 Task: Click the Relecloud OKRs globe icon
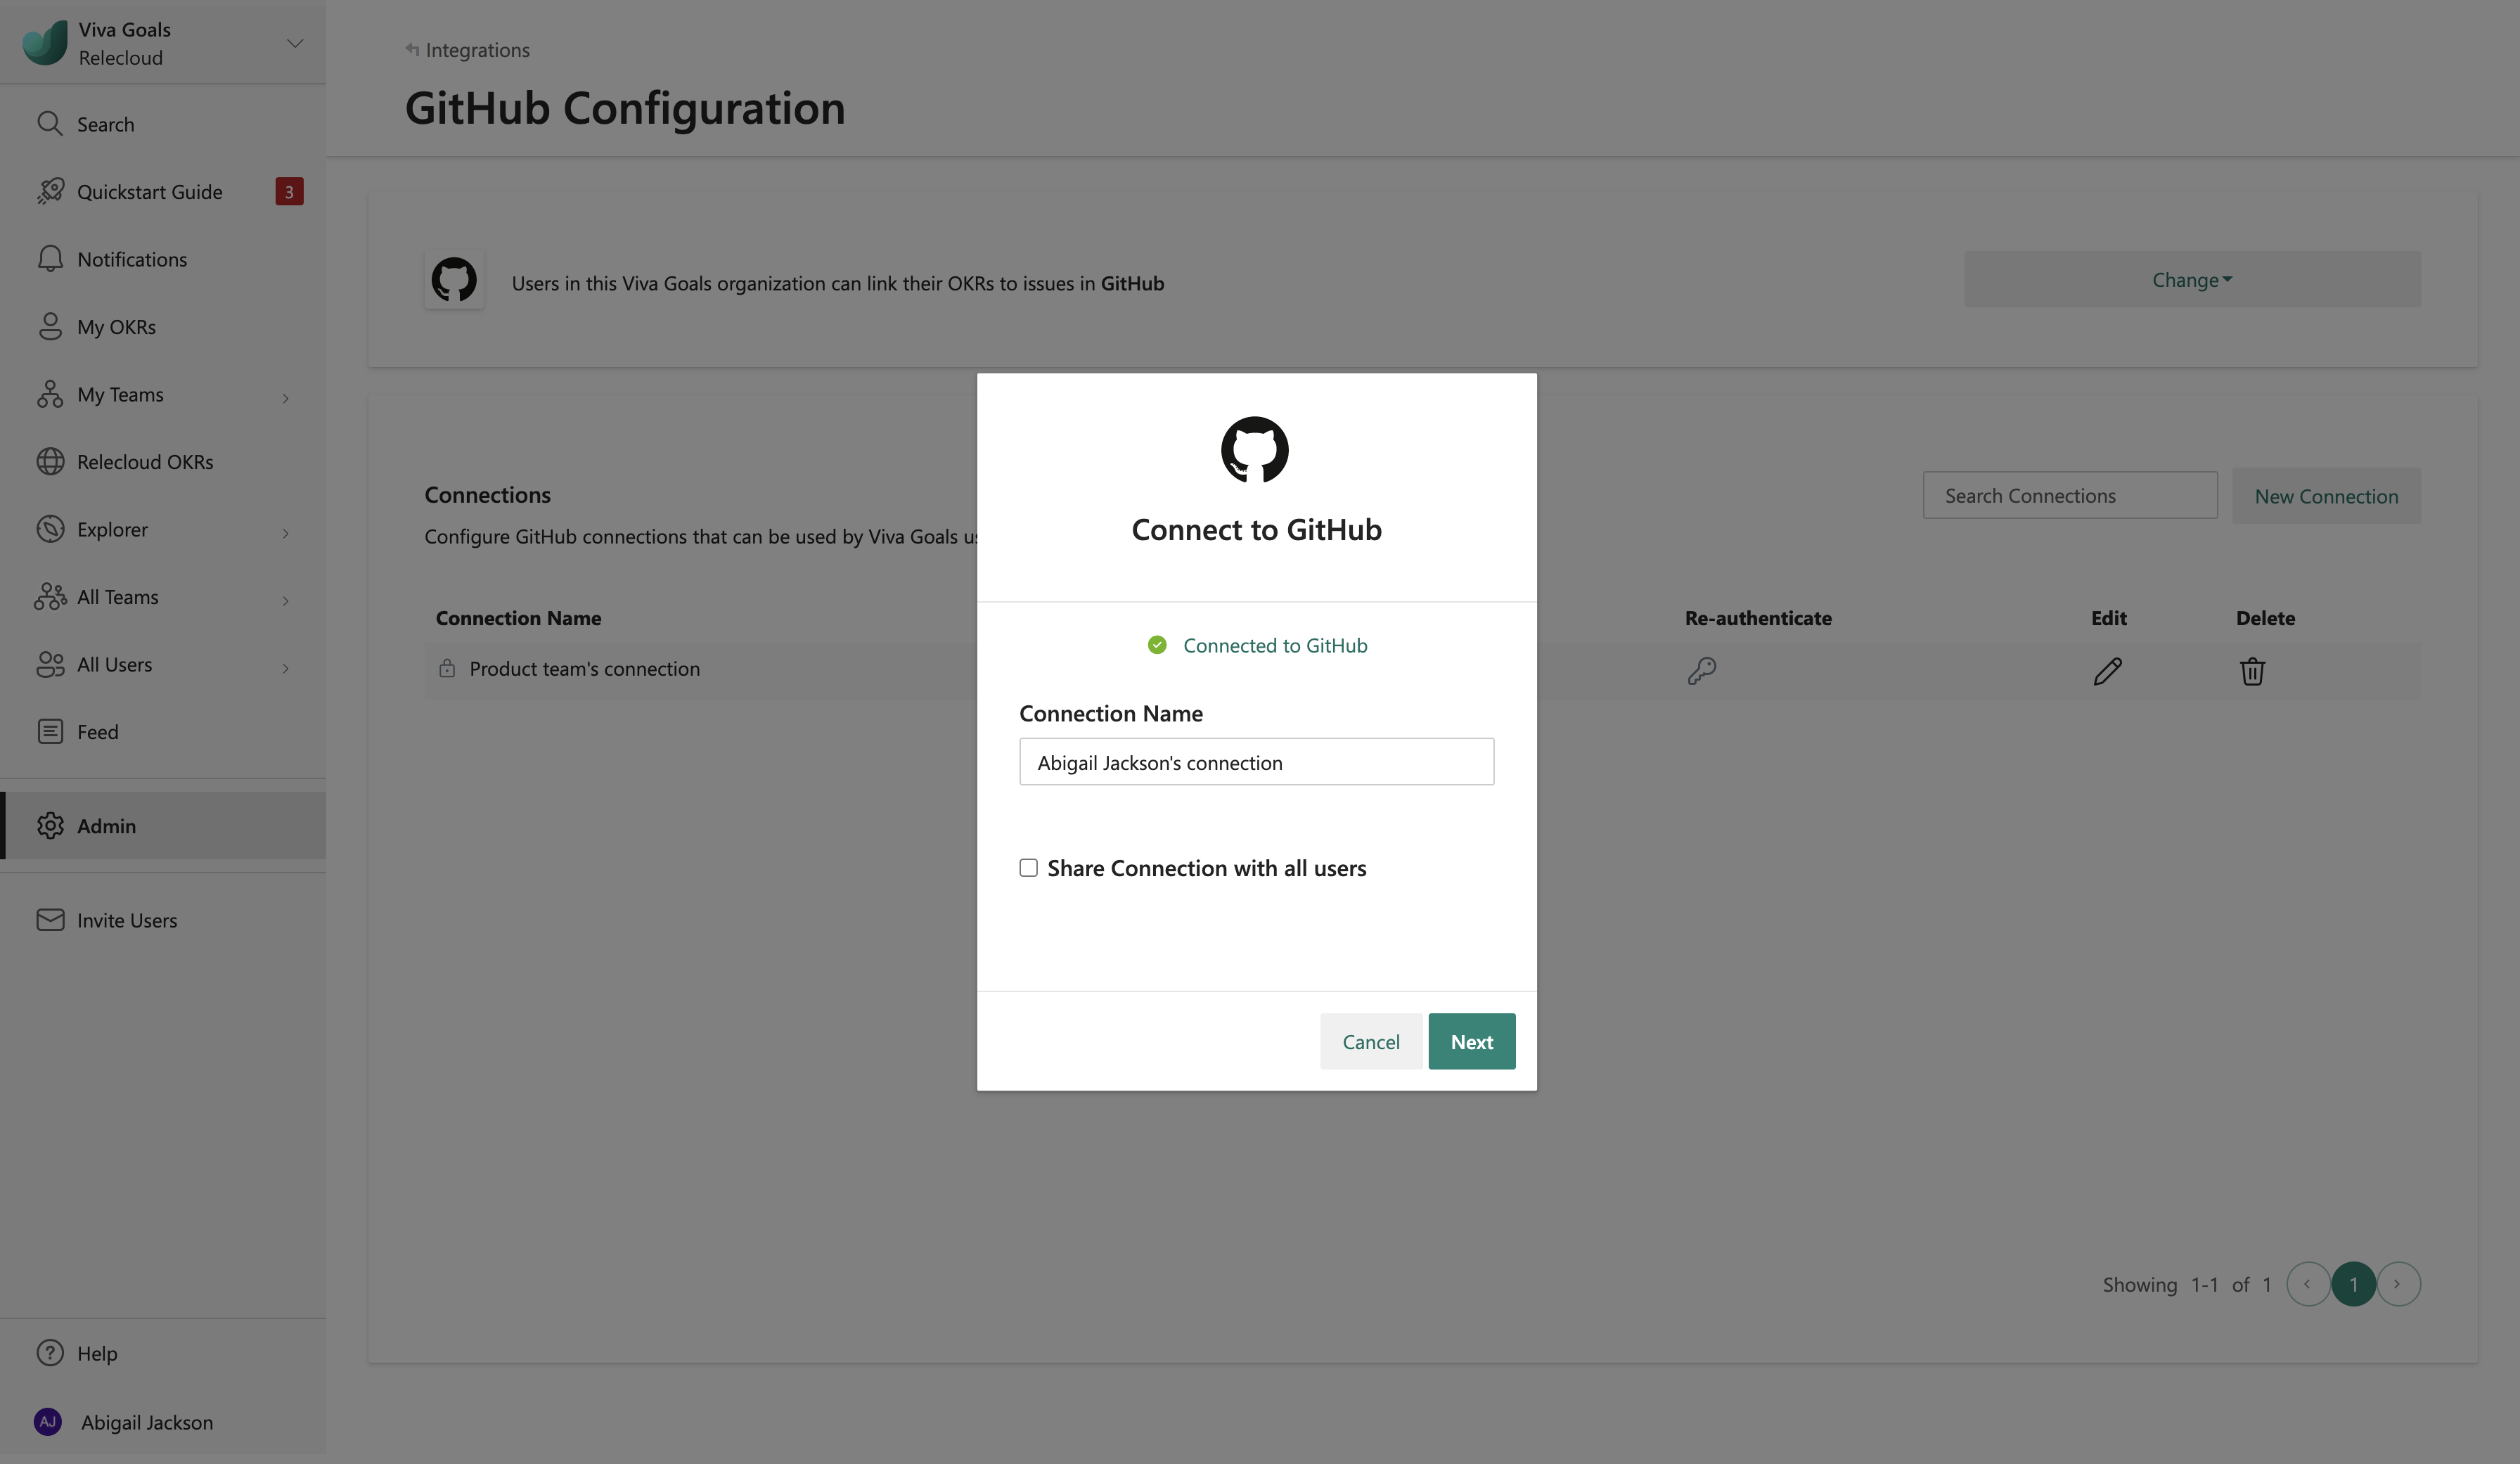(50, 462)
